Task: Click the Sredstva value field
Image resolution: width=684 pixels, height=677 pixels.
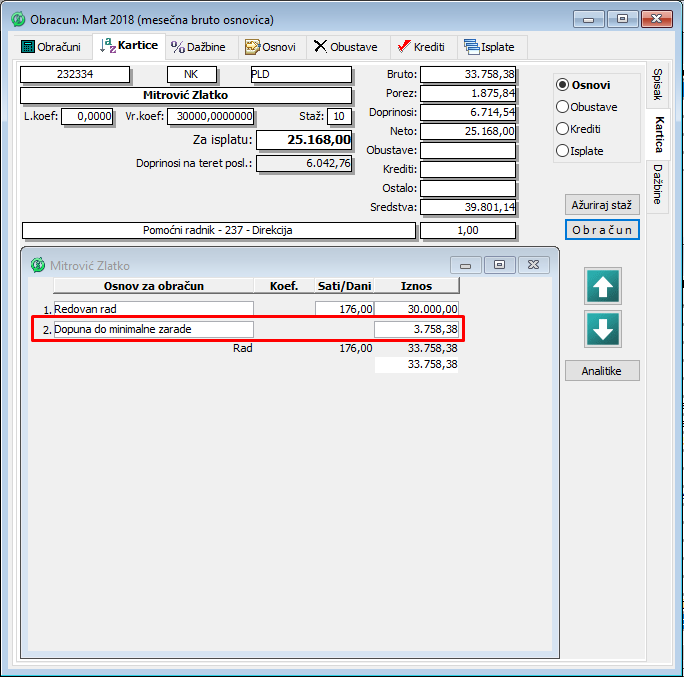Action: (468, 207)
